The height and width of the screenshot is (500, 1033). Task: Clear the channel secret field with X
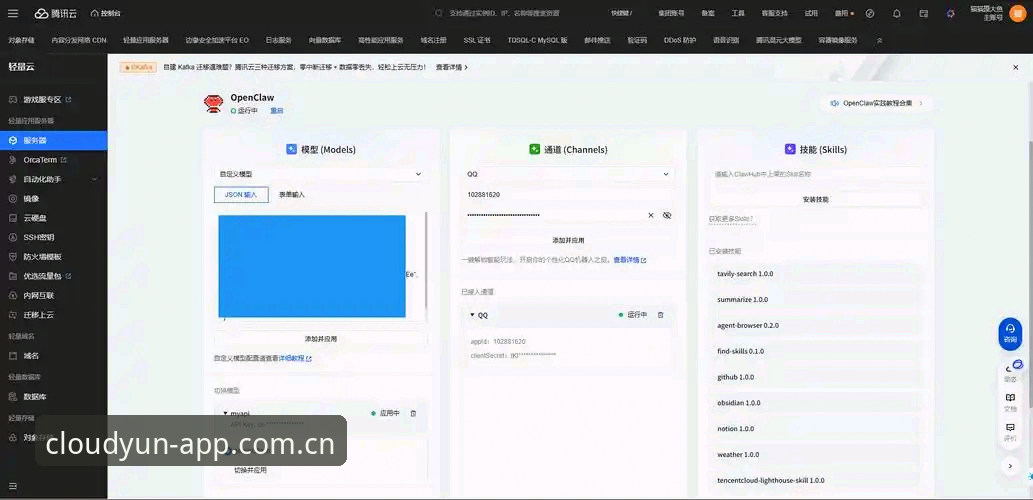pos(651,215)
